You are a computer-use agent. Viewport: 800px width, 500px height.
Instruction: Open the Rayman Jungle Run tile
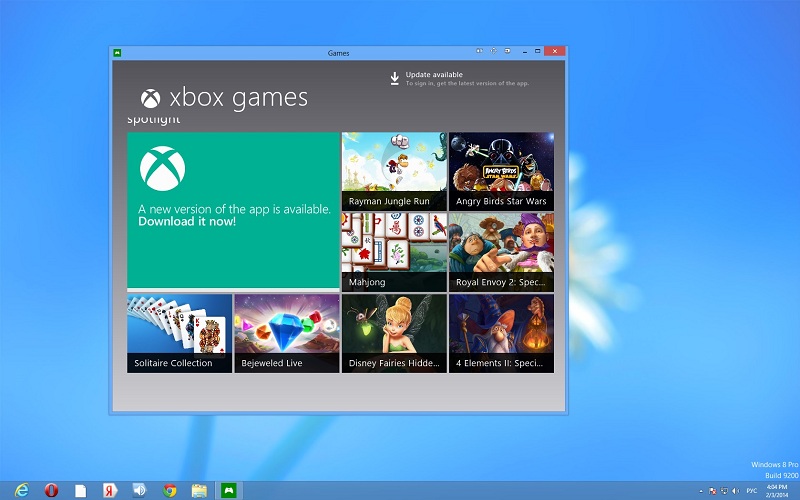click(394, 171)
